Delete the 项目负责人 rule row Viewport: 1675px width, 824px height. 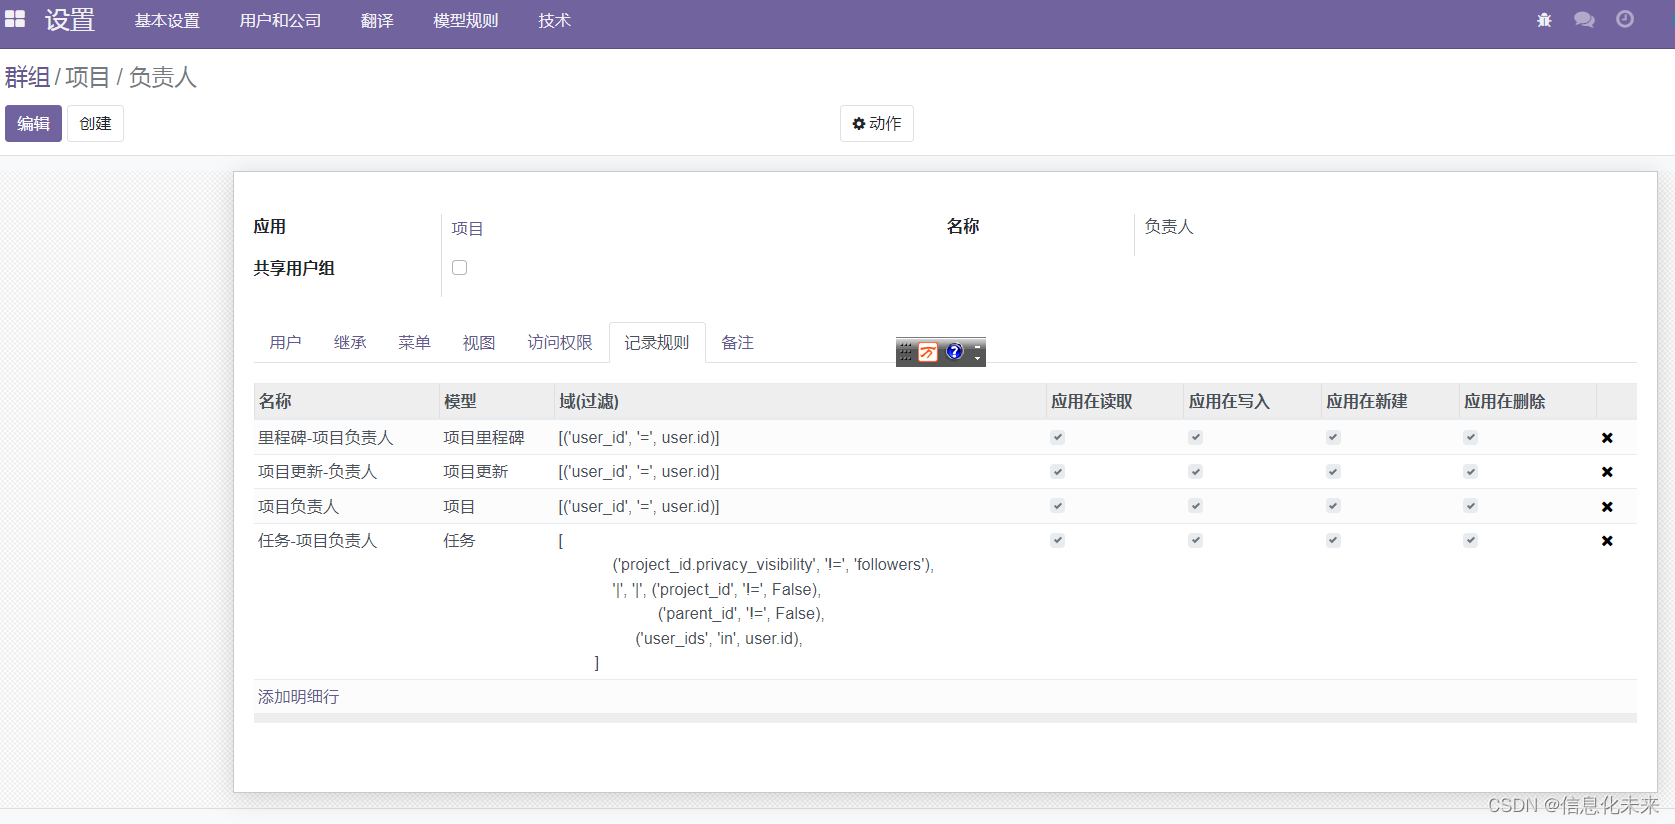(x=1607, y=507)
